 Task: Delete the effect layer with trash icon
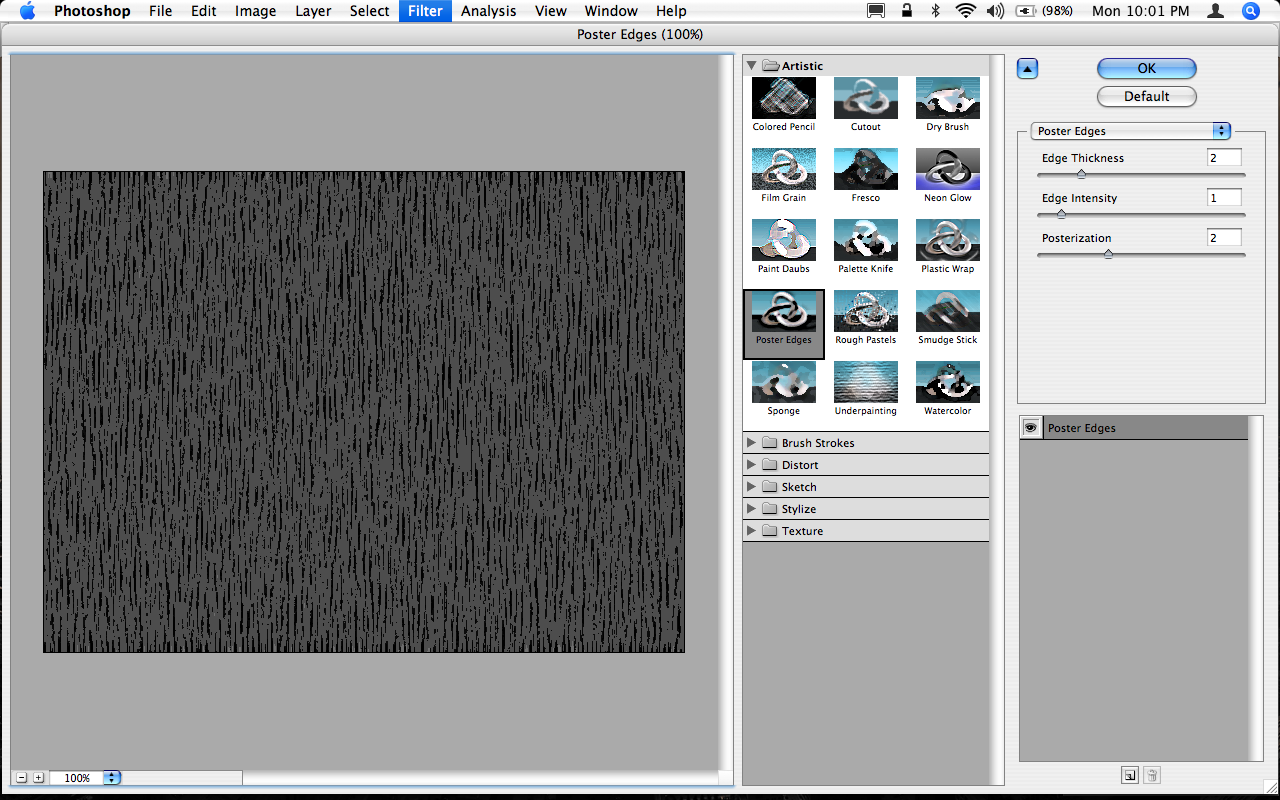1152,775
